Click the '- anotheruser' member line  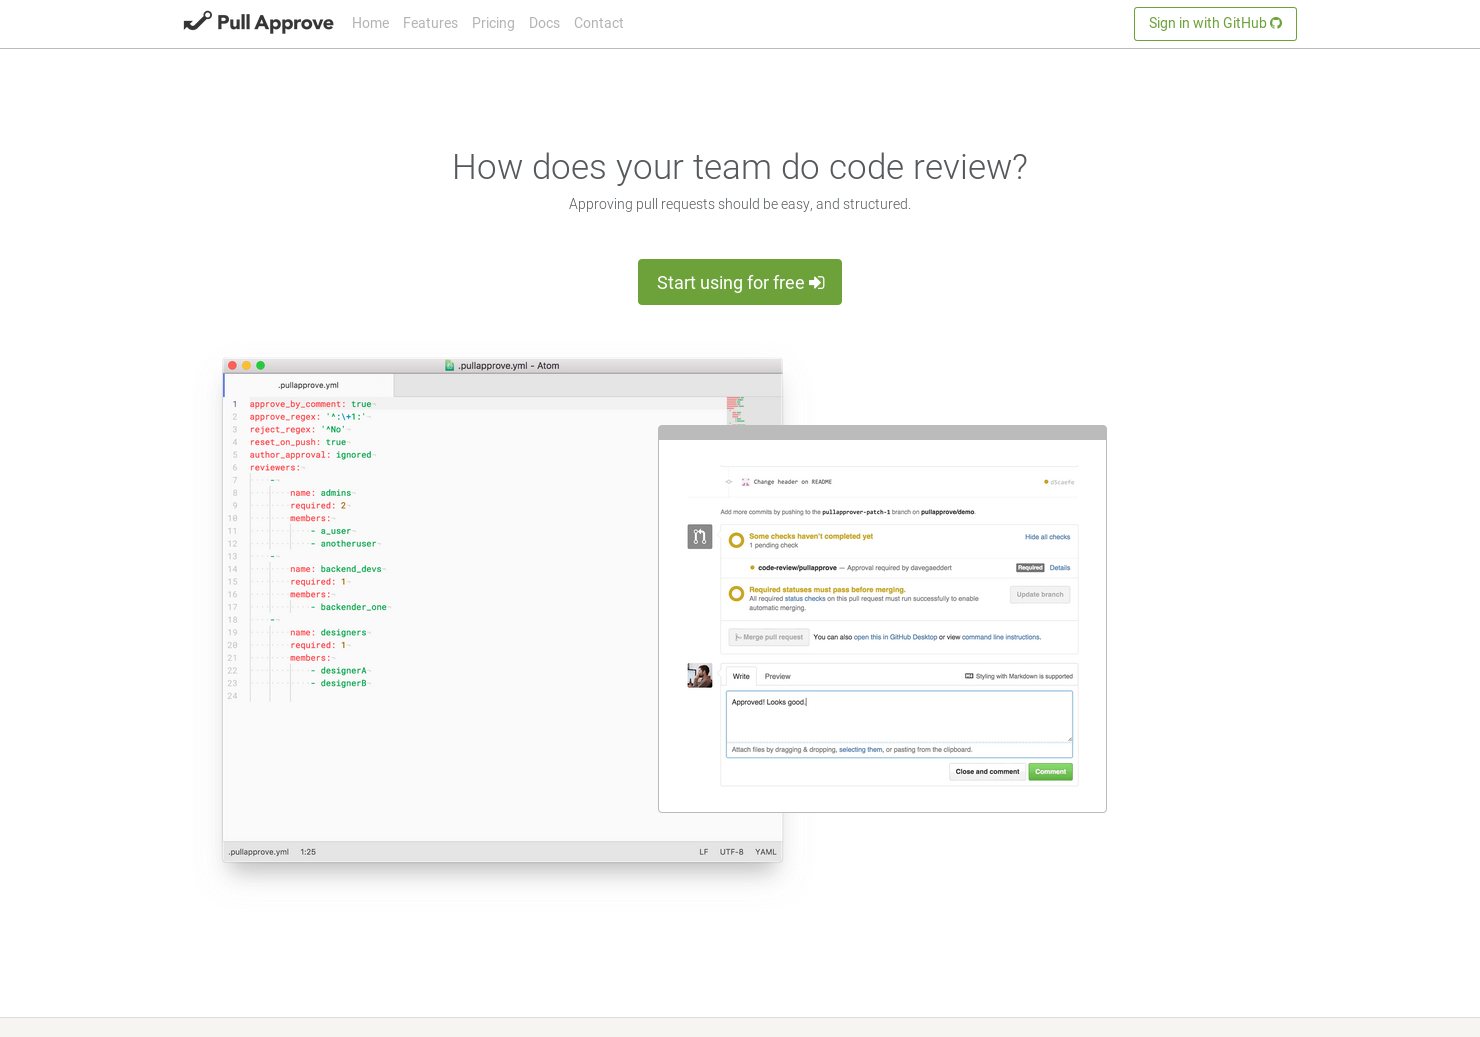(x=344, y=544)
